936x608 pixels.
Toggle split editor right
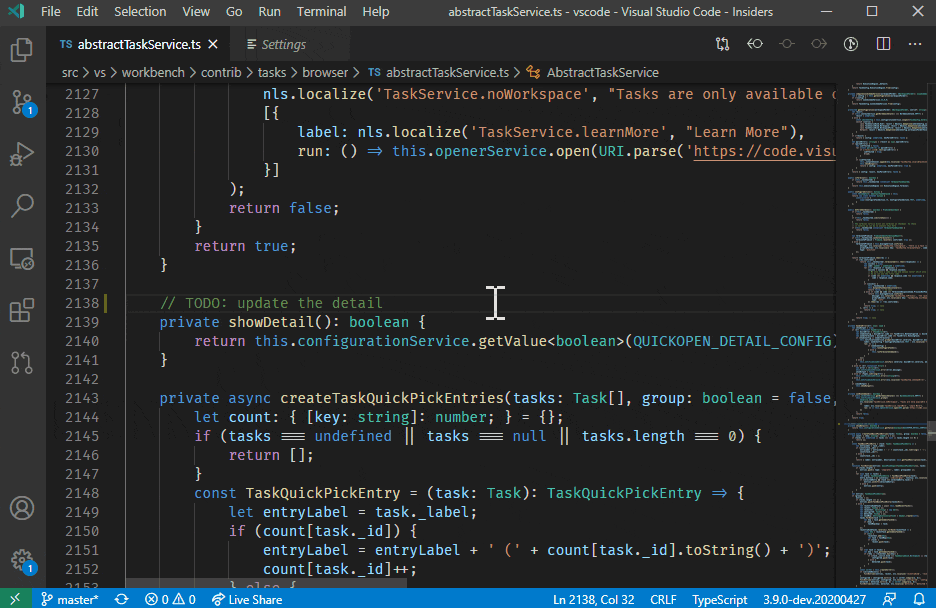(883, 44)
